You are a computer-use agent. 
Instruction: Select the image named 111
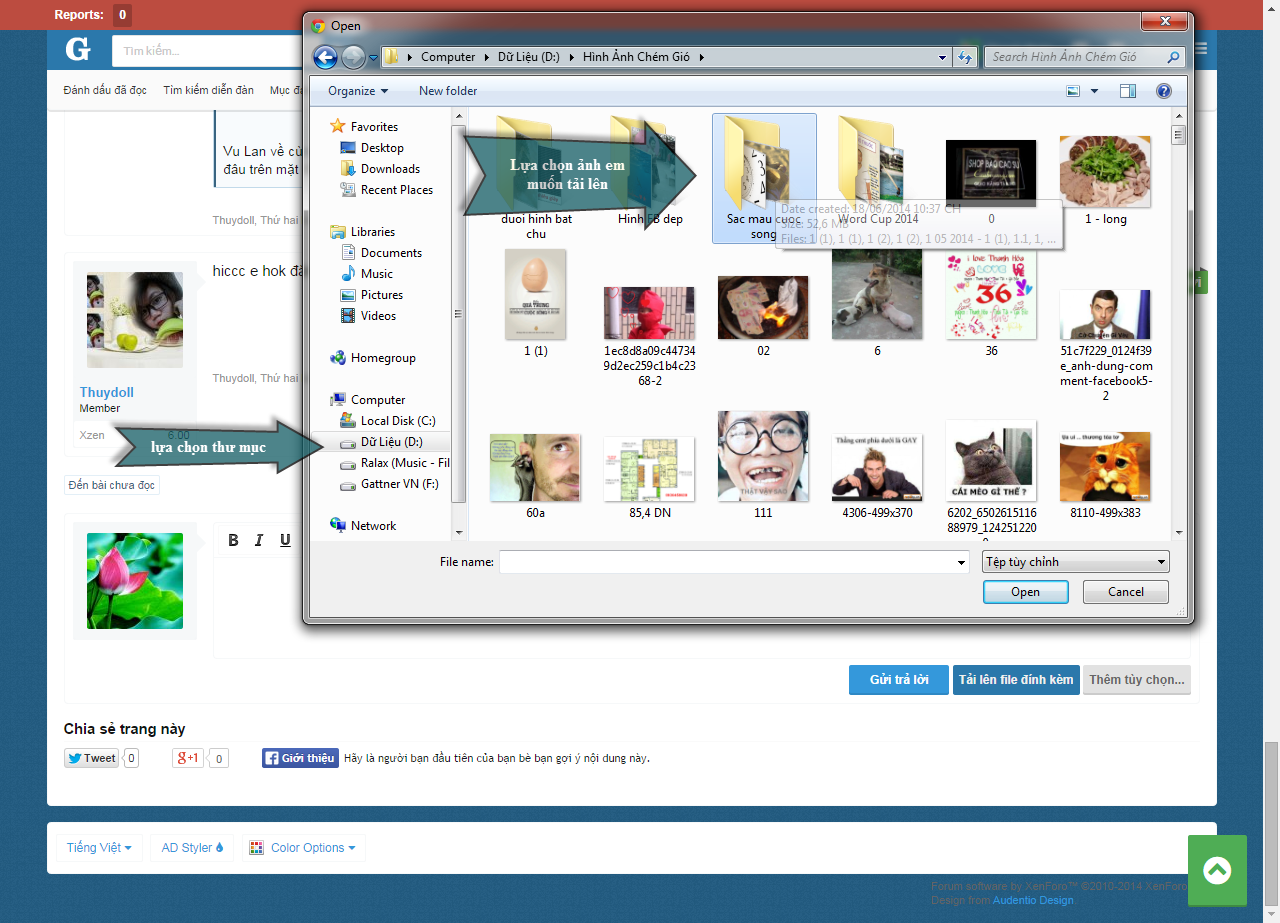tap(763, 465)
